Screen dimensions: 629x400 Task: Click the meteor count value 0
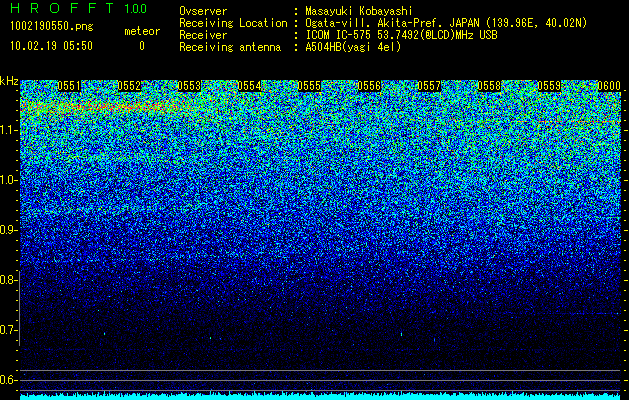(142, 46)
